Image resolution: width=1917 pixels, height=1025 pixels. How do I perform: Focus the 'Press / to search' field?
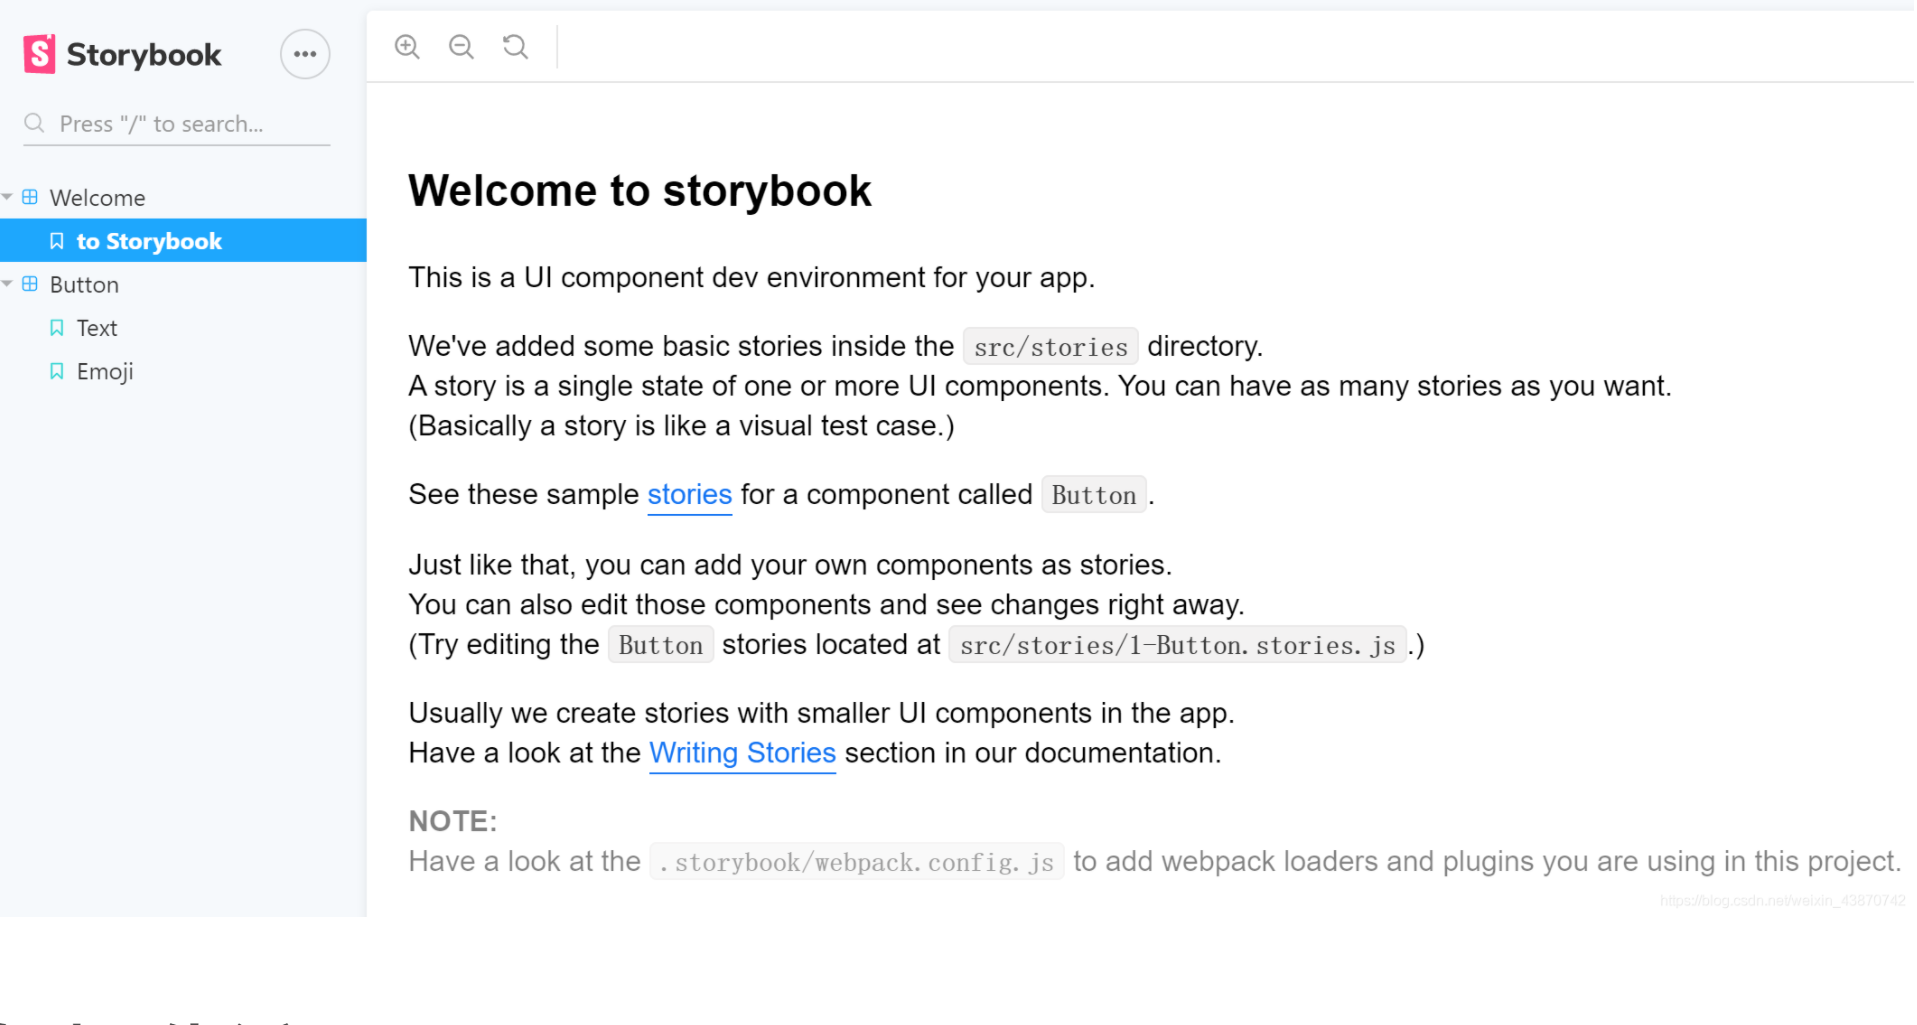pyautogui.click(x=176, y=124)
